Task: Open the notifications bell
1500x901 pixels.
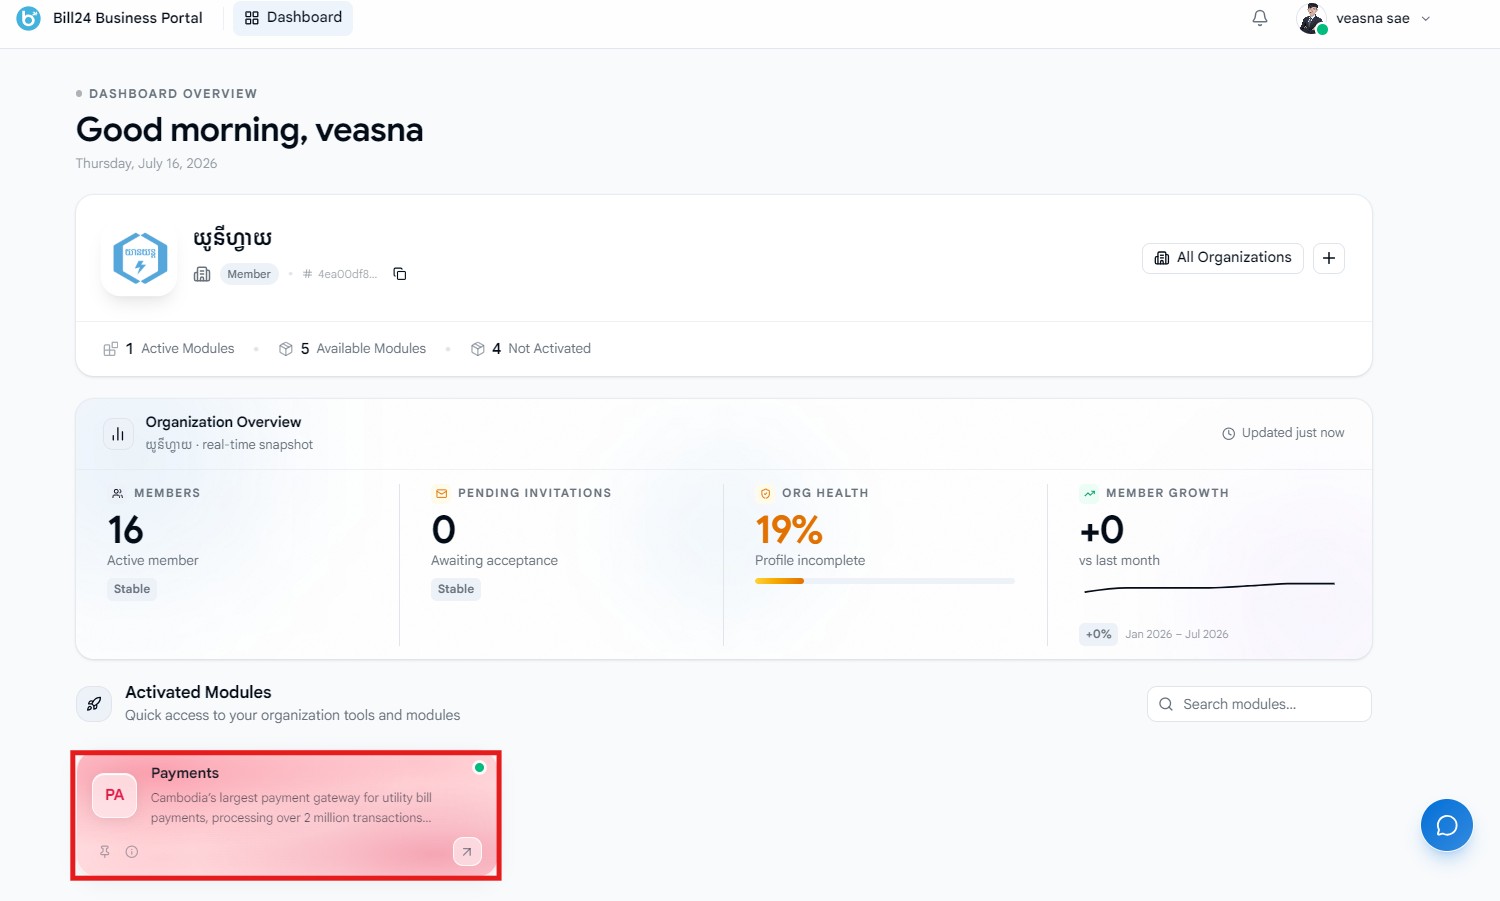Action: point(1260,18)
